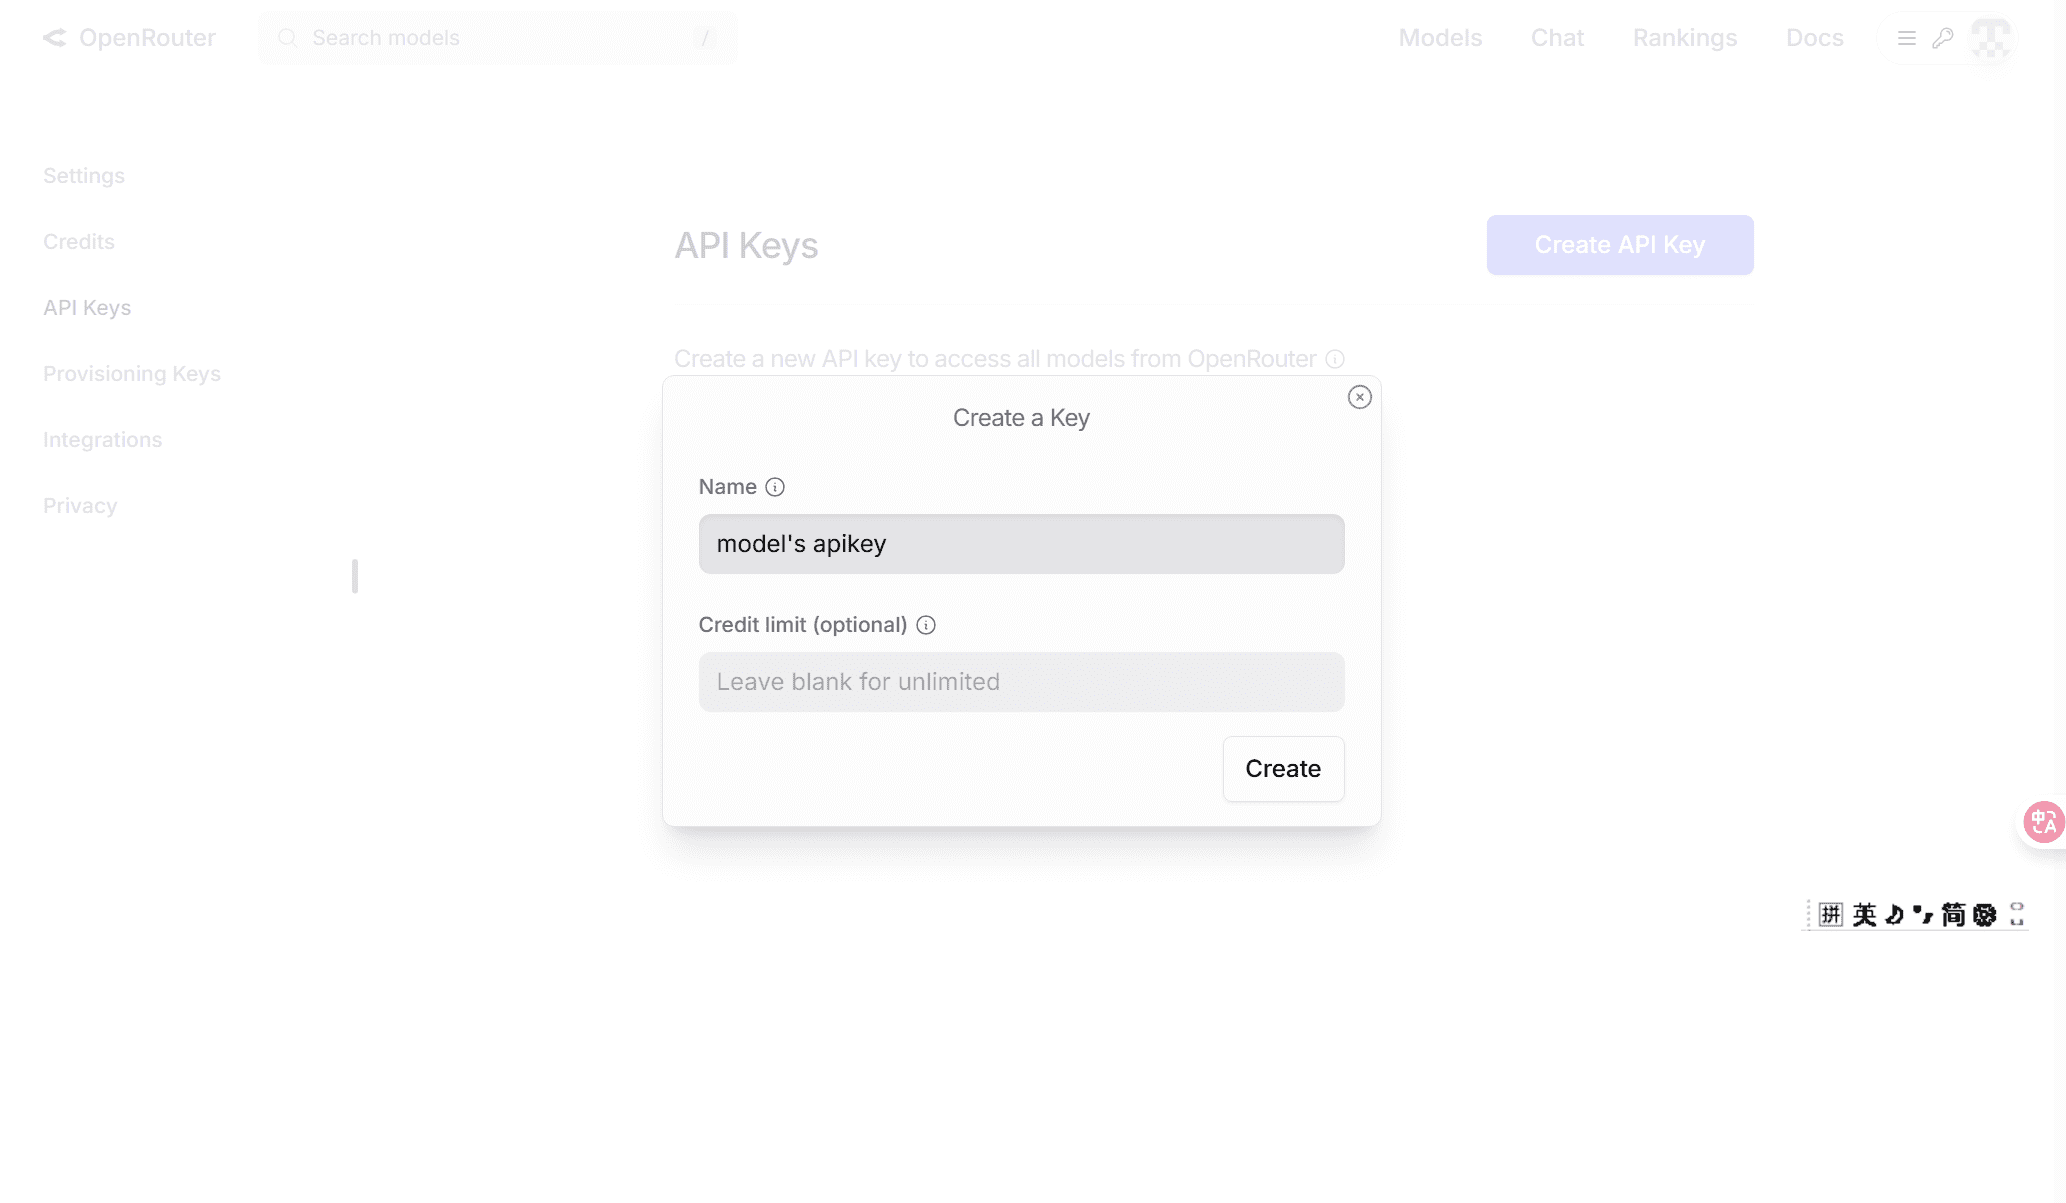Open Provisioning Keys in sidebar
Image resolution: width=2066 pixels, height=1203 pixels.
[x=132, y=374]
